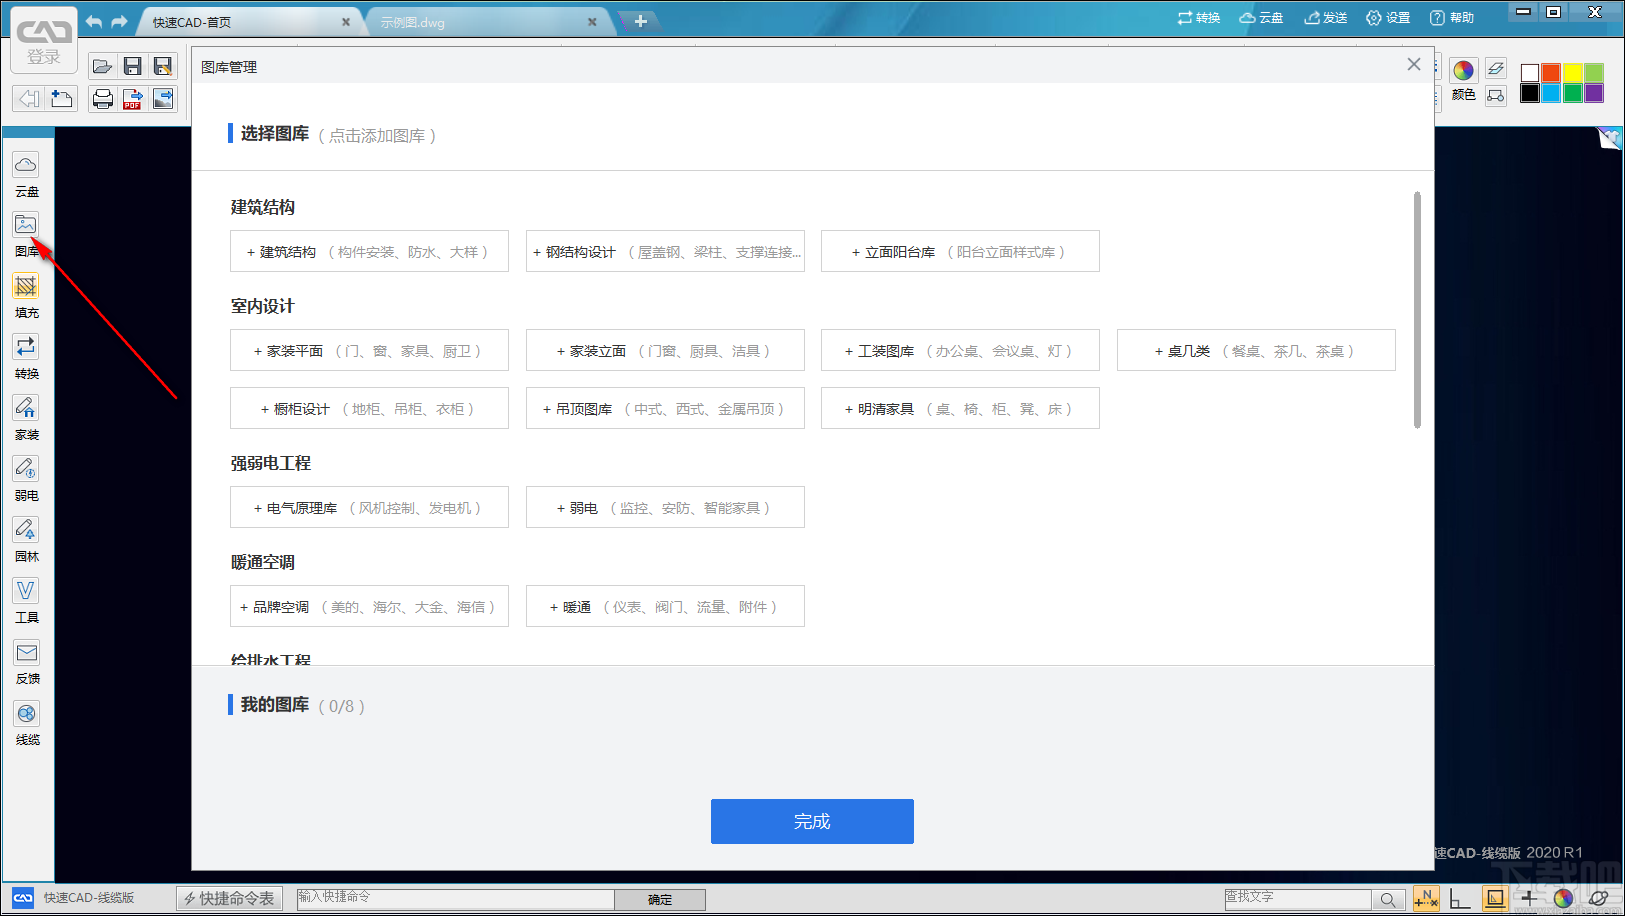Open the 快捷命令表 shortcut list button
Image resolution: width=1625 pixels, height=916 pixels.
[x=229, y=898]
